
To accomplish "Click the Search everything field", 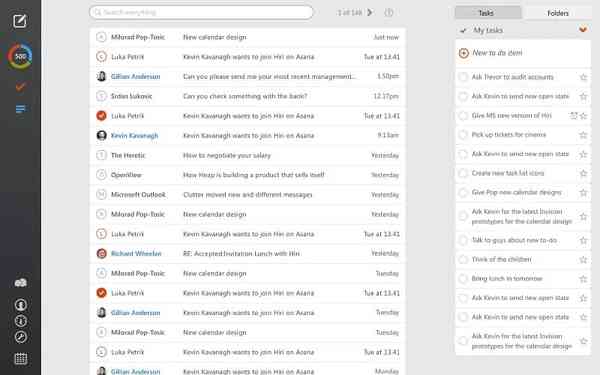I will pyautogui.click(x=201, y=12).
